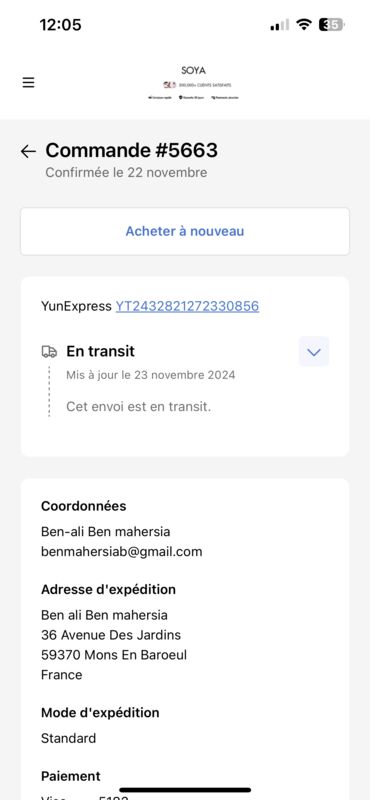370x800 pixels.
Task: Tap the Paiement section heading
Action: pos(70,777)
